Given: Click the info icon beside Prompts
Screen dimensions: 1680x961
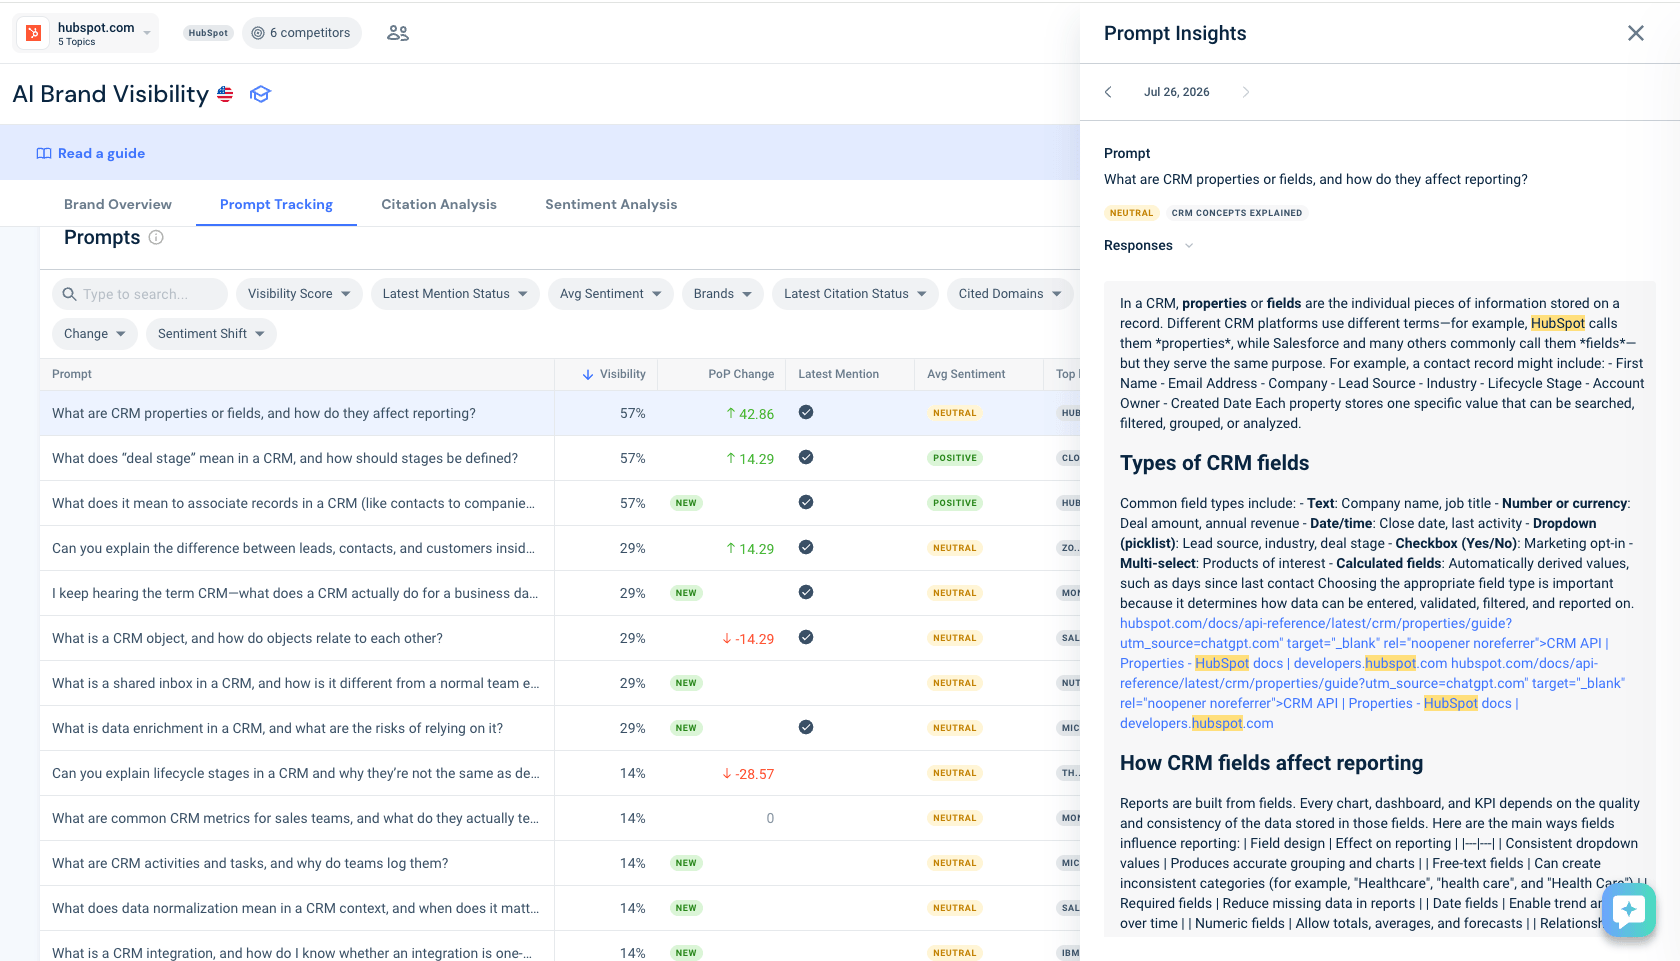Looking at the screenshot, I should 156,237.
